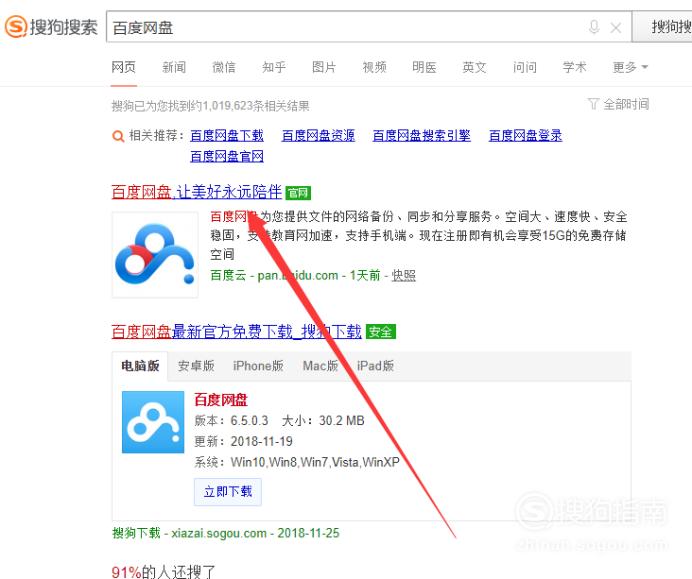Select the Mac版 download tab
692x579 pixels.
coord(320,366)
